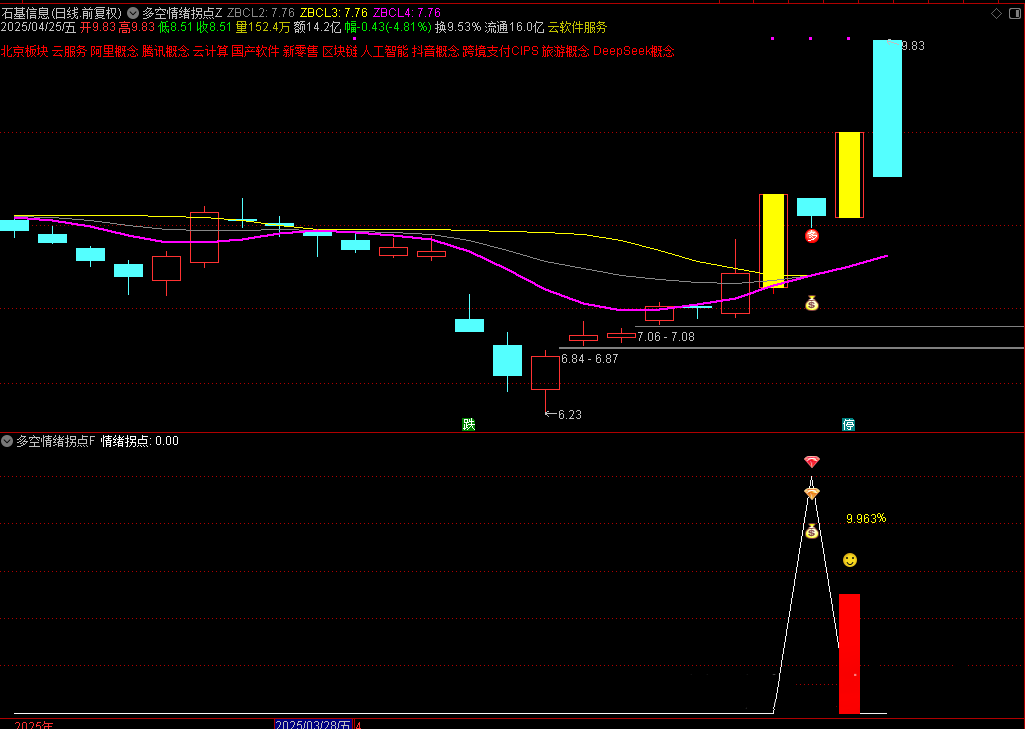Click the orange diamond icon in indicator panel

[811, 493]
